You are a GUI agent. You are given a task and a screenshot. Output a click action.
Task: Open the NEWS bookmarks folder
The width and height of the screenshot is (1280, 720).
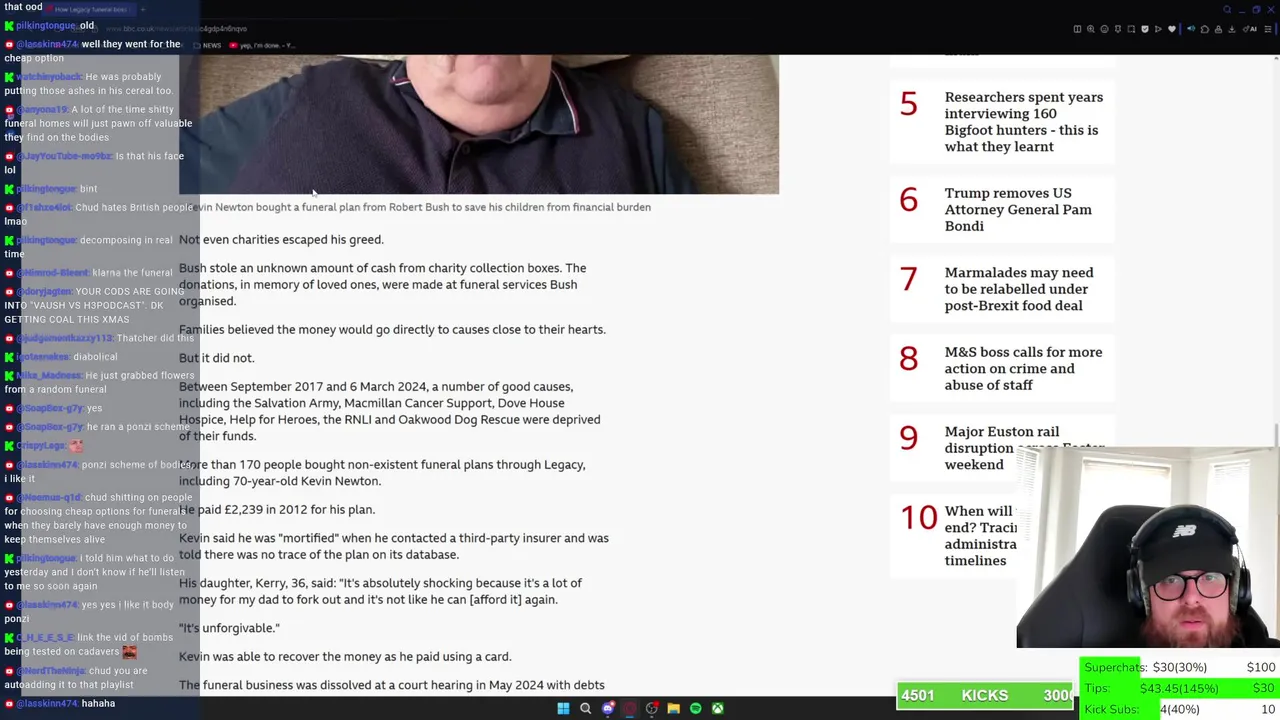pos(208,45)
